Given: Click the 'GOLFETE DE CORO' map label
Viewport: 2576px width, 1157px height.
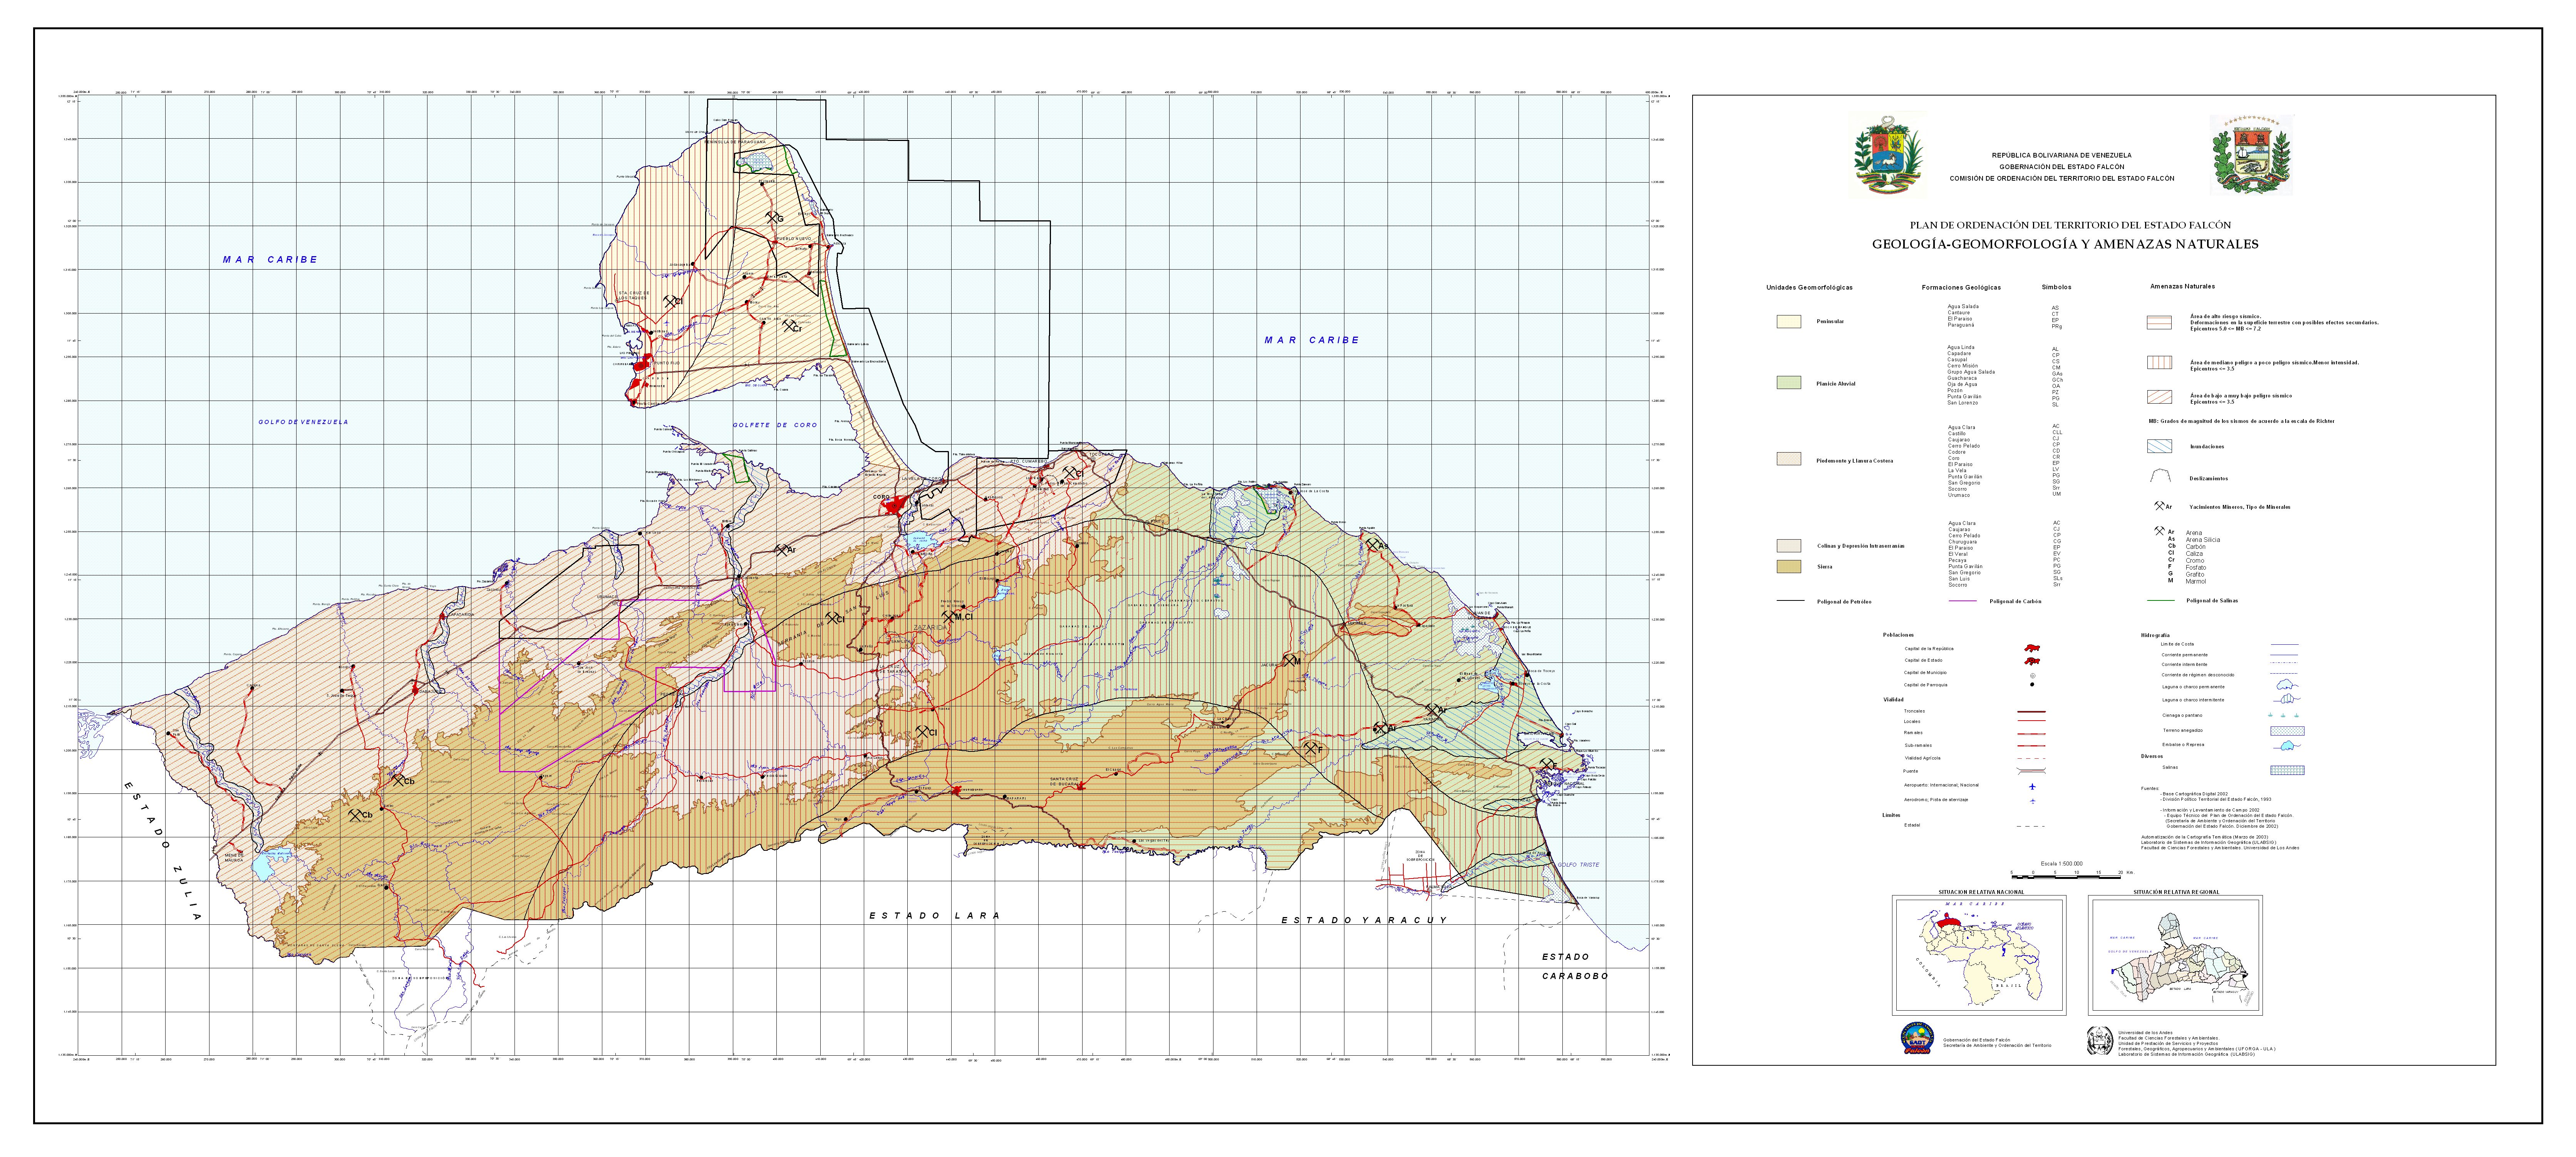Looking at the screenshot, I should [775, 425].
